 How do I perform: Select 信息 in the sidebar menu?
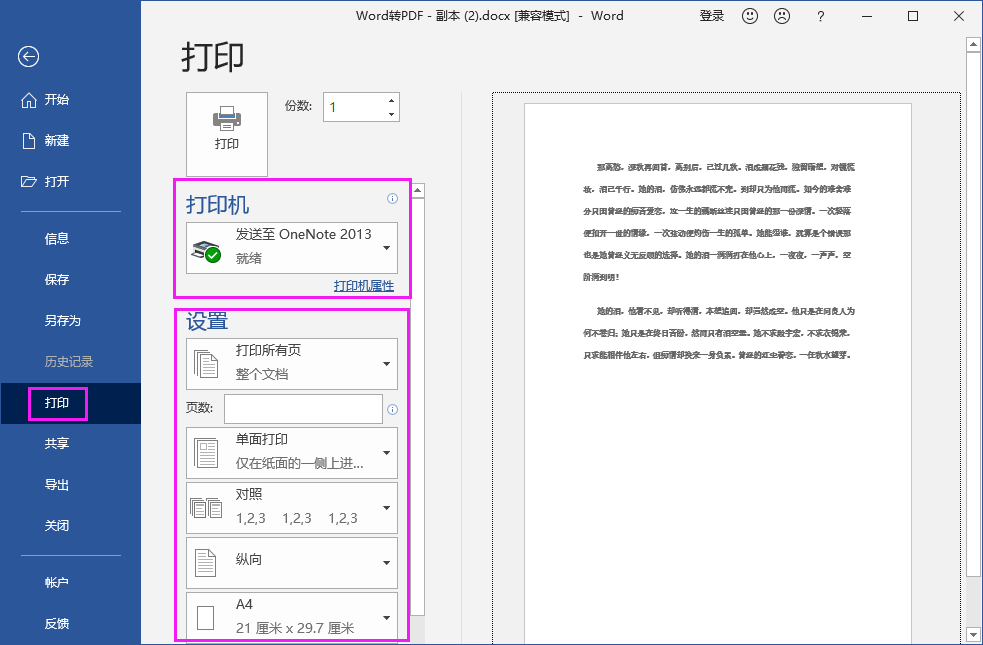[56, 238]
